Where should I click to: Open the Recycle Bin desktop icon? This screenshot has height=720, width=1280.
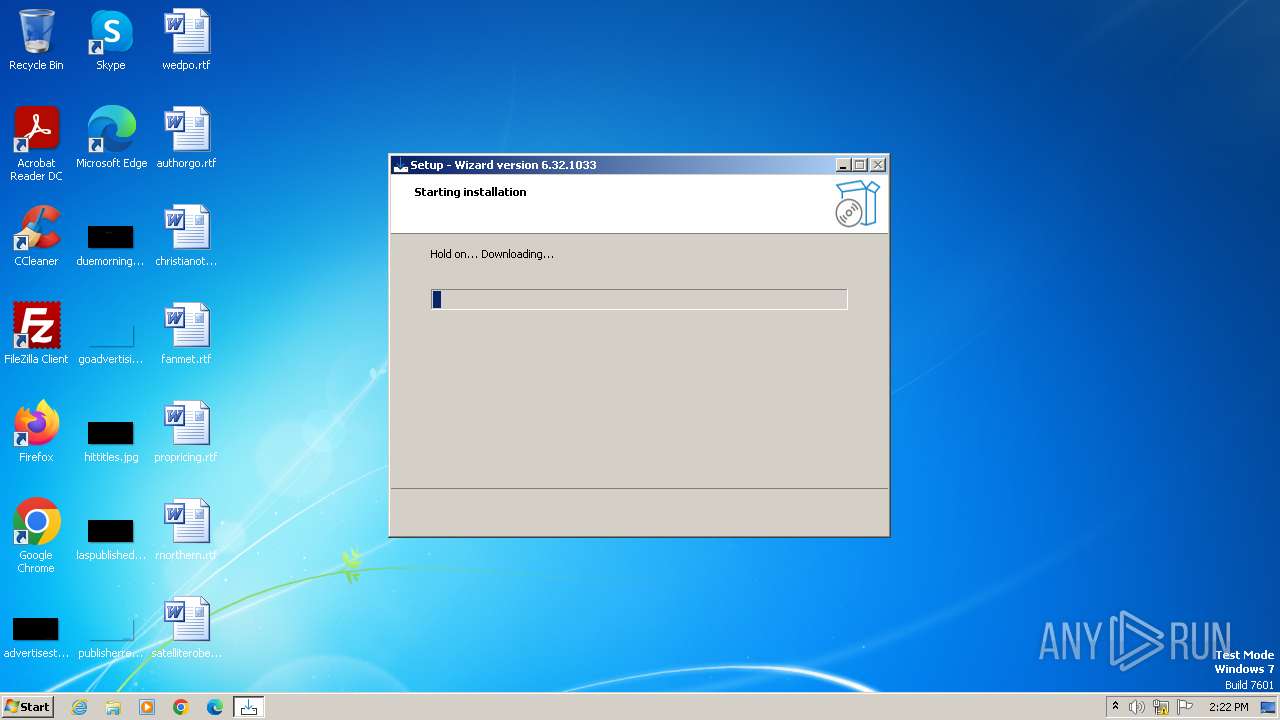[x=36, y=40]
